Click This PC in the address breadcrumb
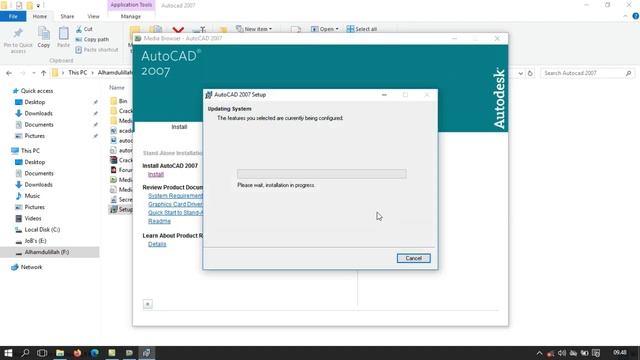This screenshot has width=640, height=360. pyautogui.click(x=78, y=73)
